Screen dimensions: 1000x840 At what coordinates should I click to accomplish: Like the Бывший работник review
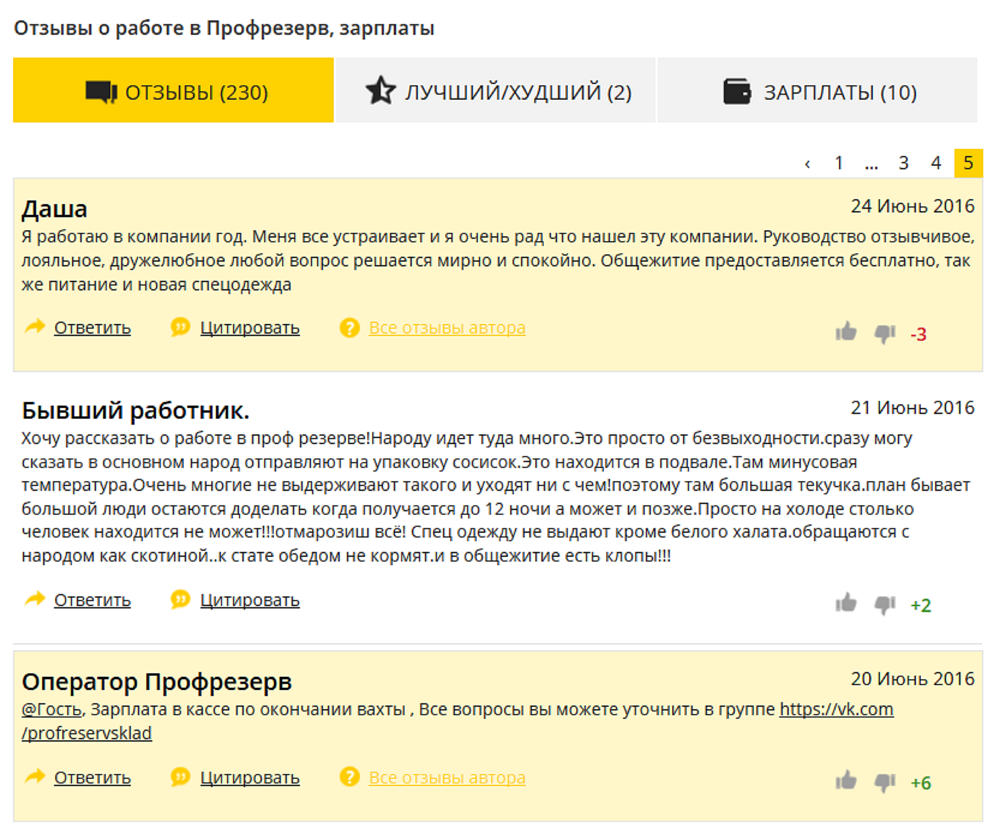[x=846, y=603]
